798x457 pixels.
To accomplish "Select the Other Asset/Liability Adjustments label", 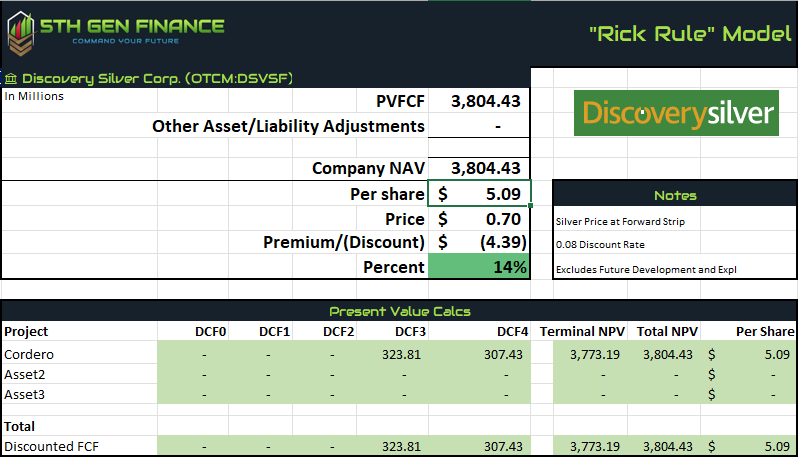I will [288, 126].
